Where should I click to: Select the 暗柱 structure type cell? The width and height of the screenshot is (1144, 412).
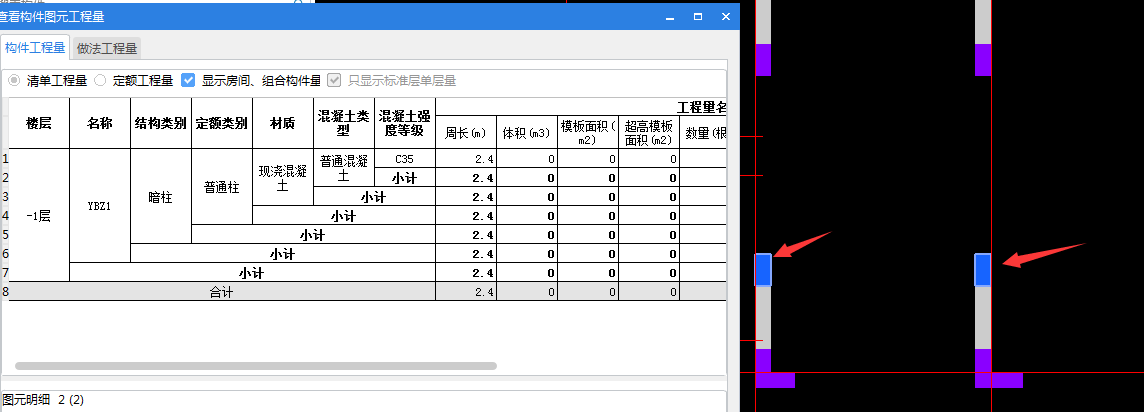[161, 196]
